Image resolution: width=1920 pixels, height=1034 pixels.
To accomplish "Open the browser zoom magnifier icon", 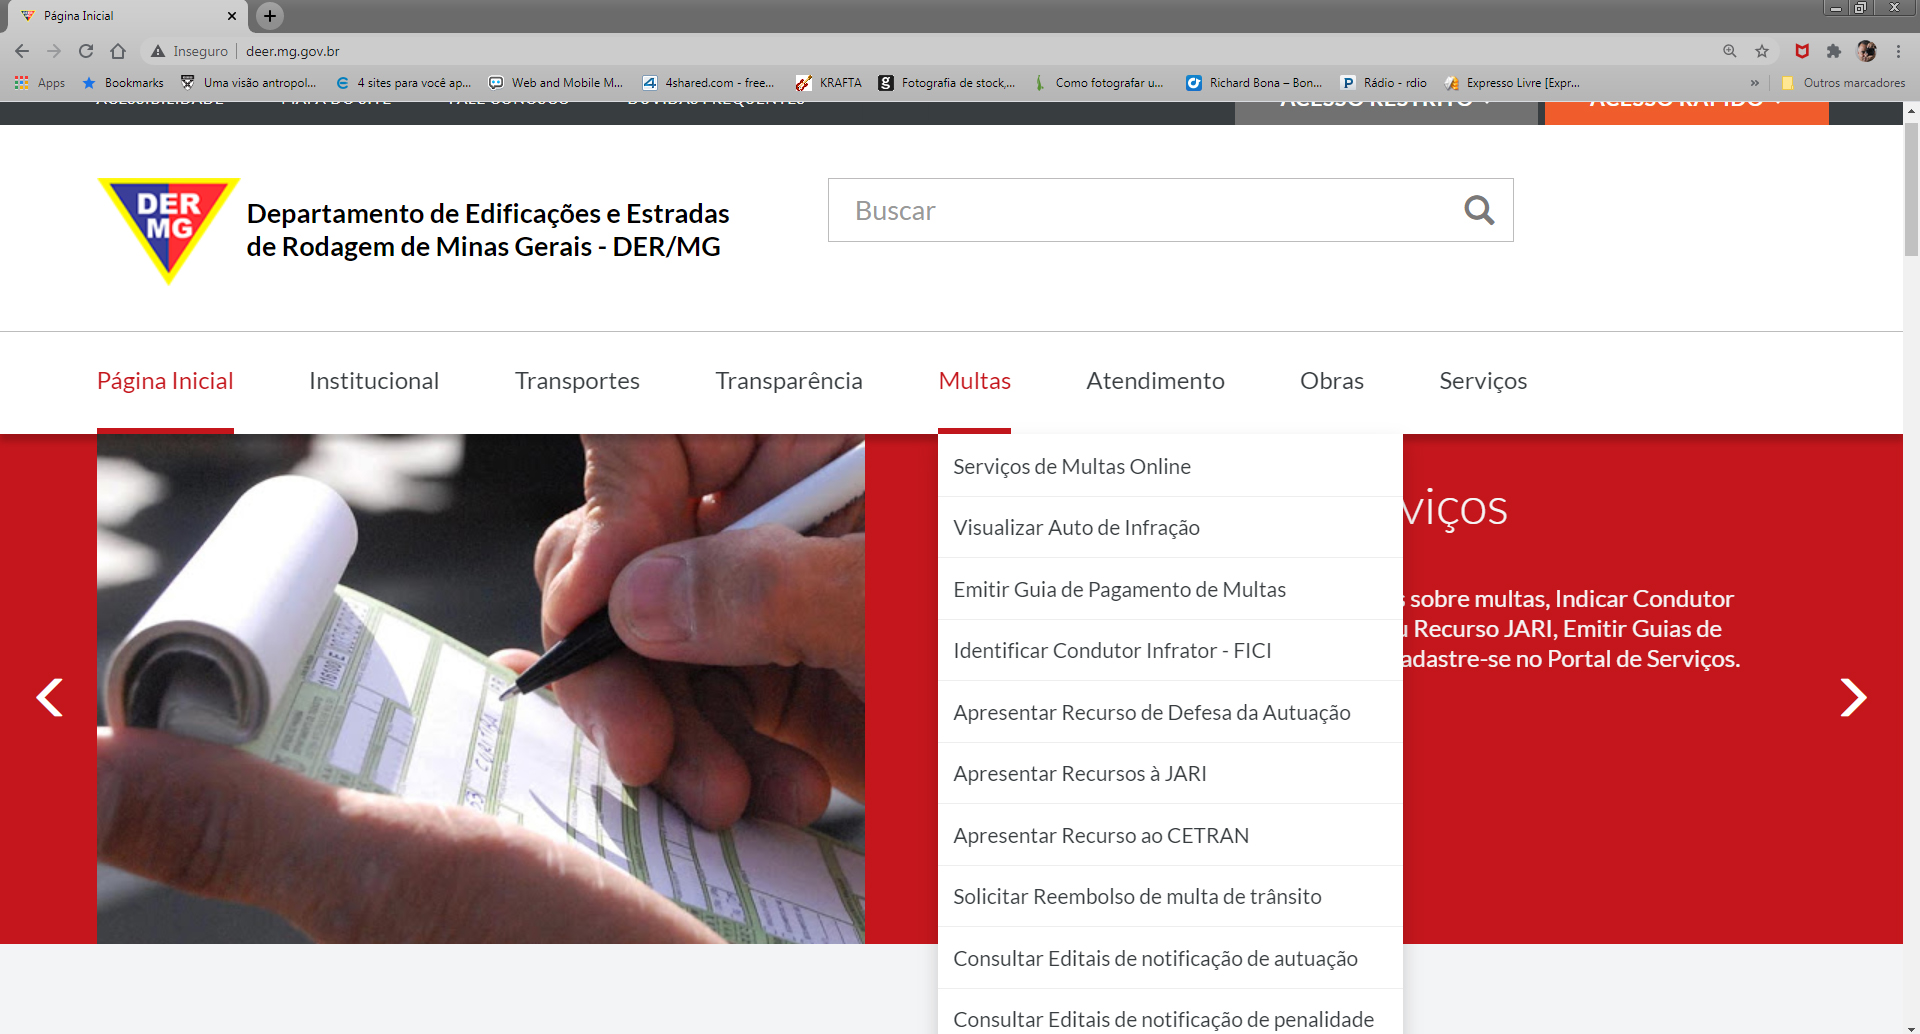I will click(x=1729, y=51).
